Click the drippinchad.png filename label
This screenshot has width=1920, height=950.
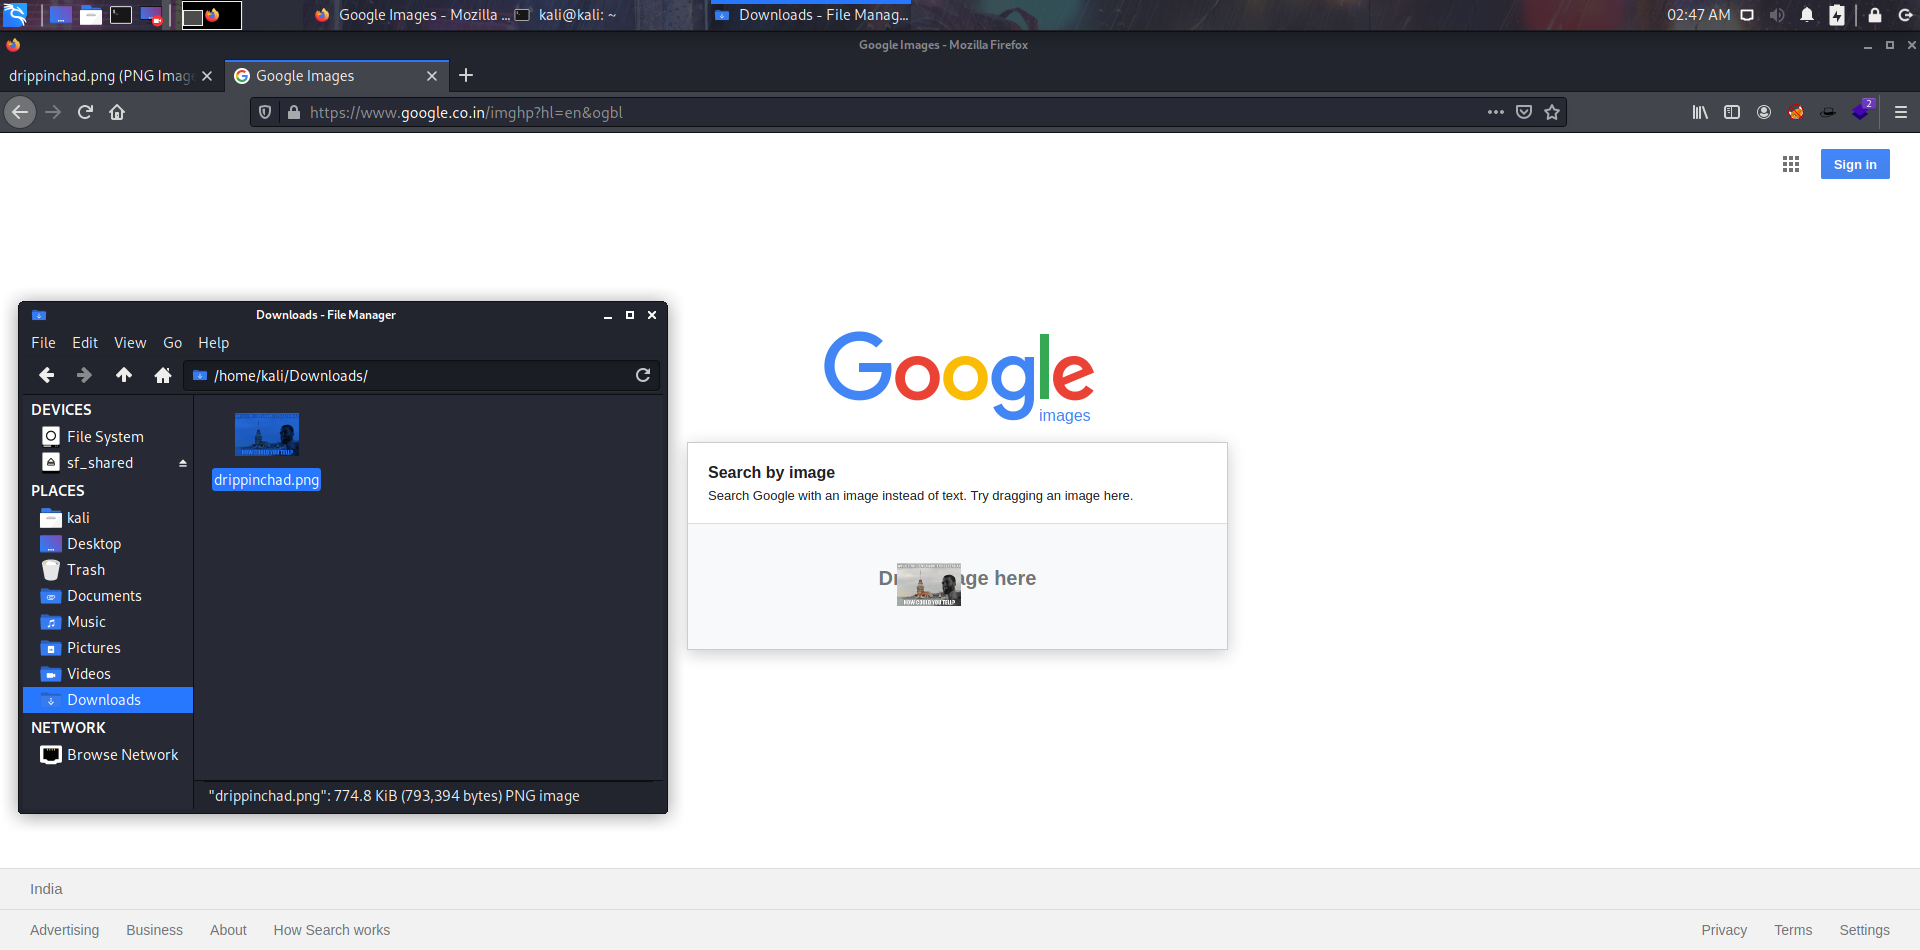click(266, 480)
